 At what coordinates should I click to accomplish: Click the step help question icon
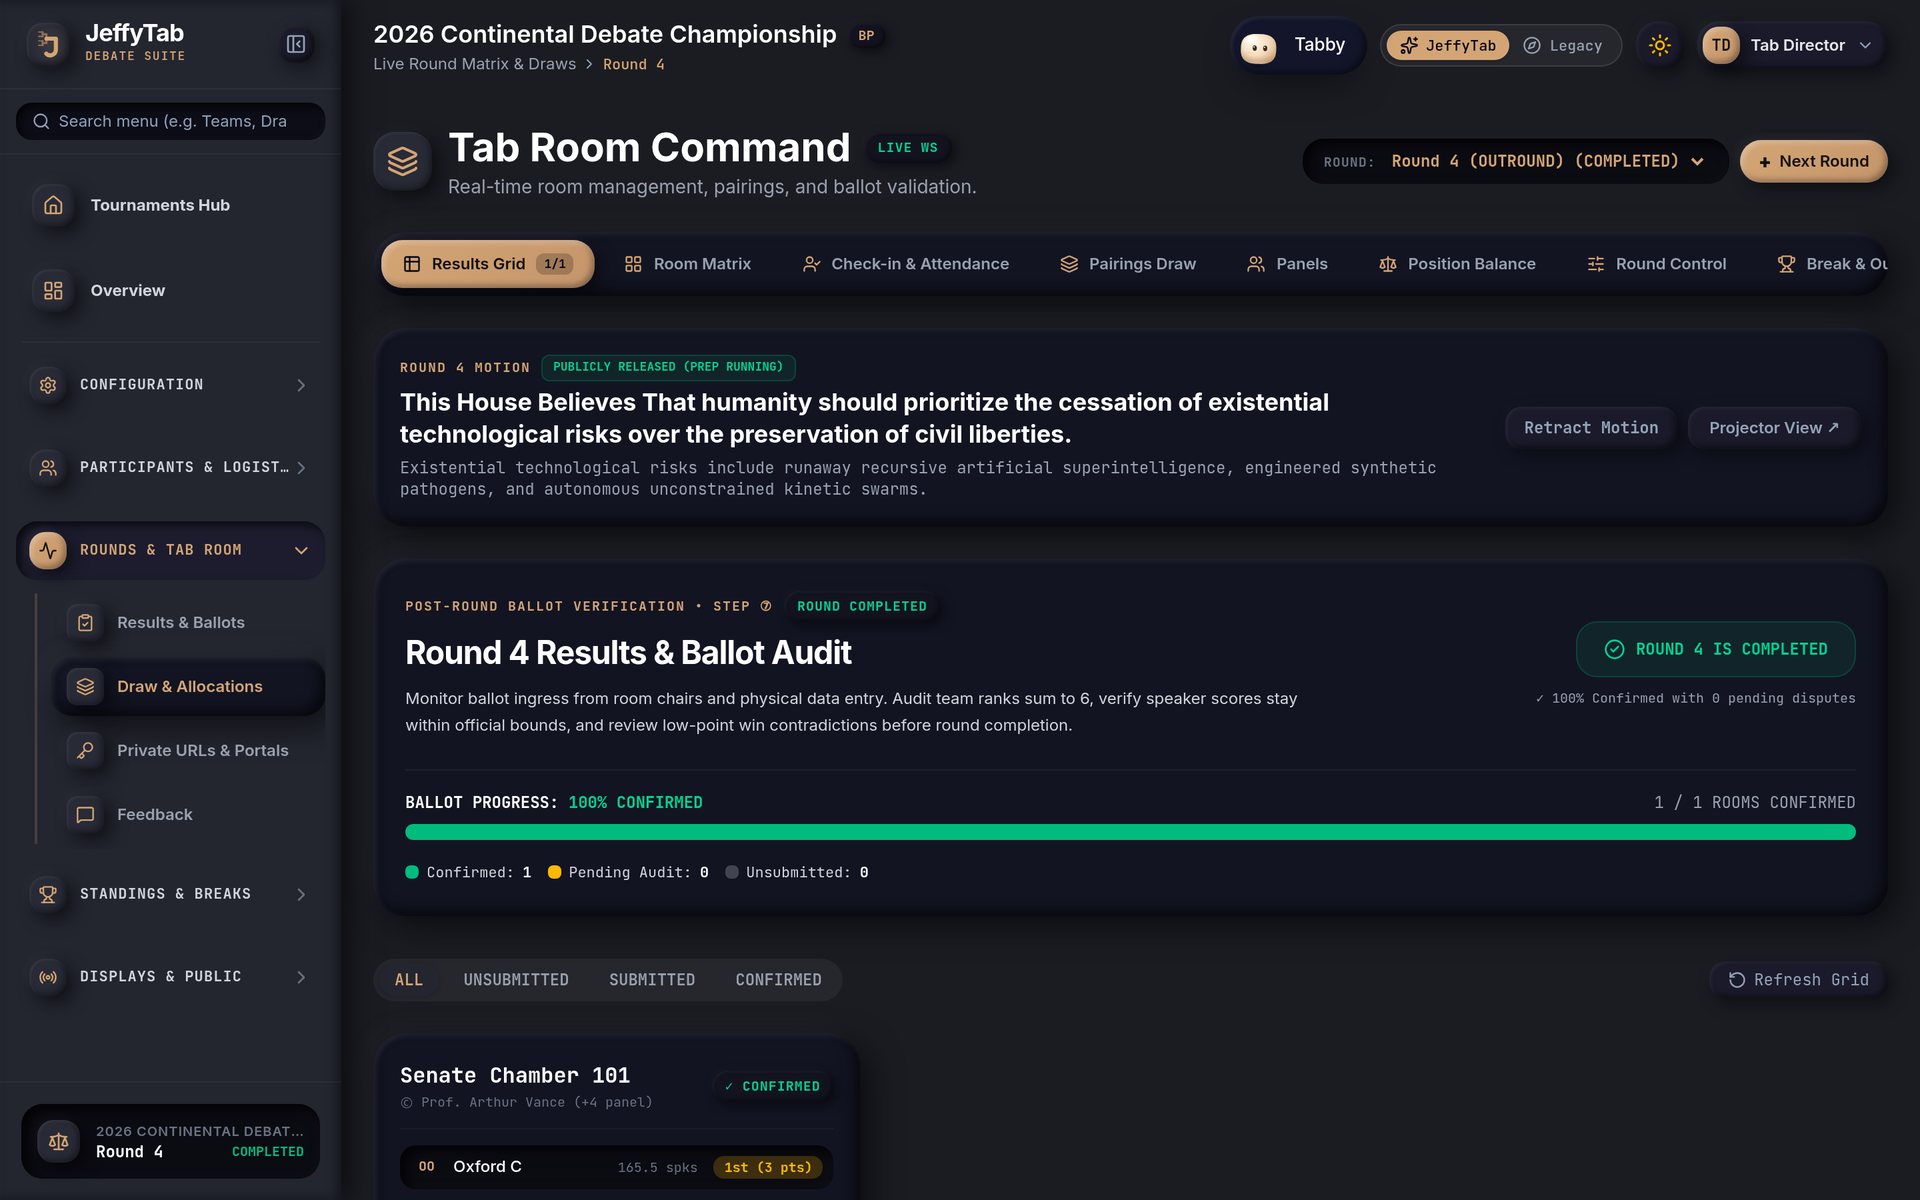tap(766, 606)
